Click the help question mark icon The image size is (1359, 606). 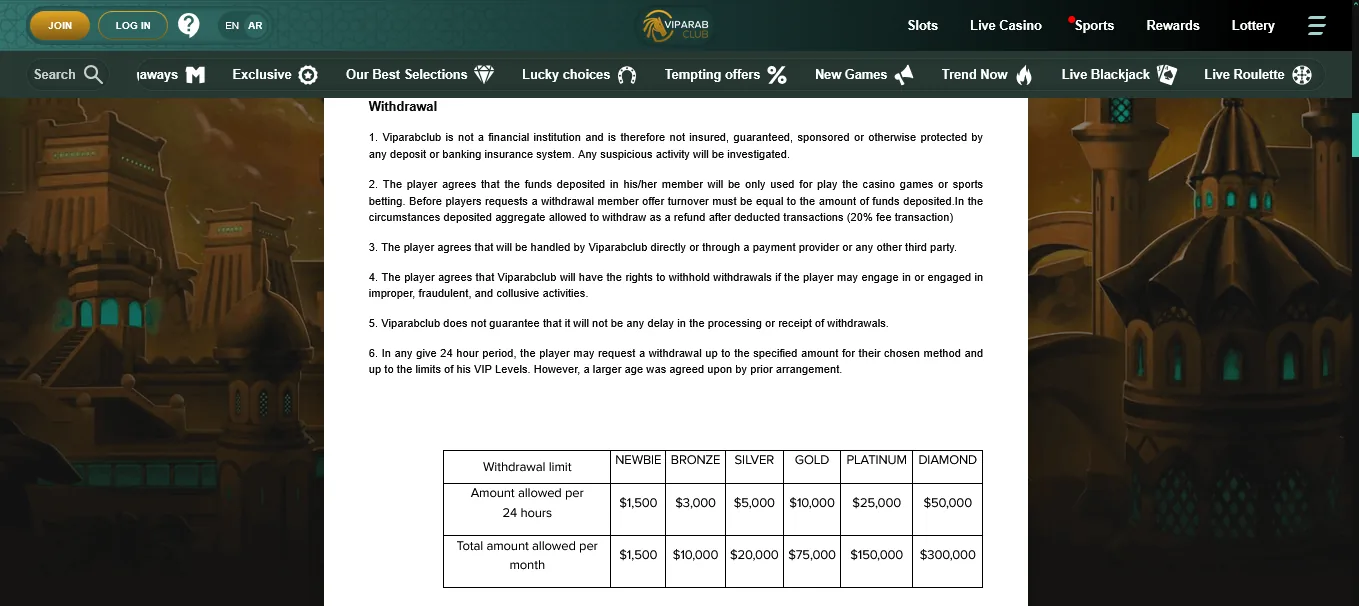coord(188,25)
